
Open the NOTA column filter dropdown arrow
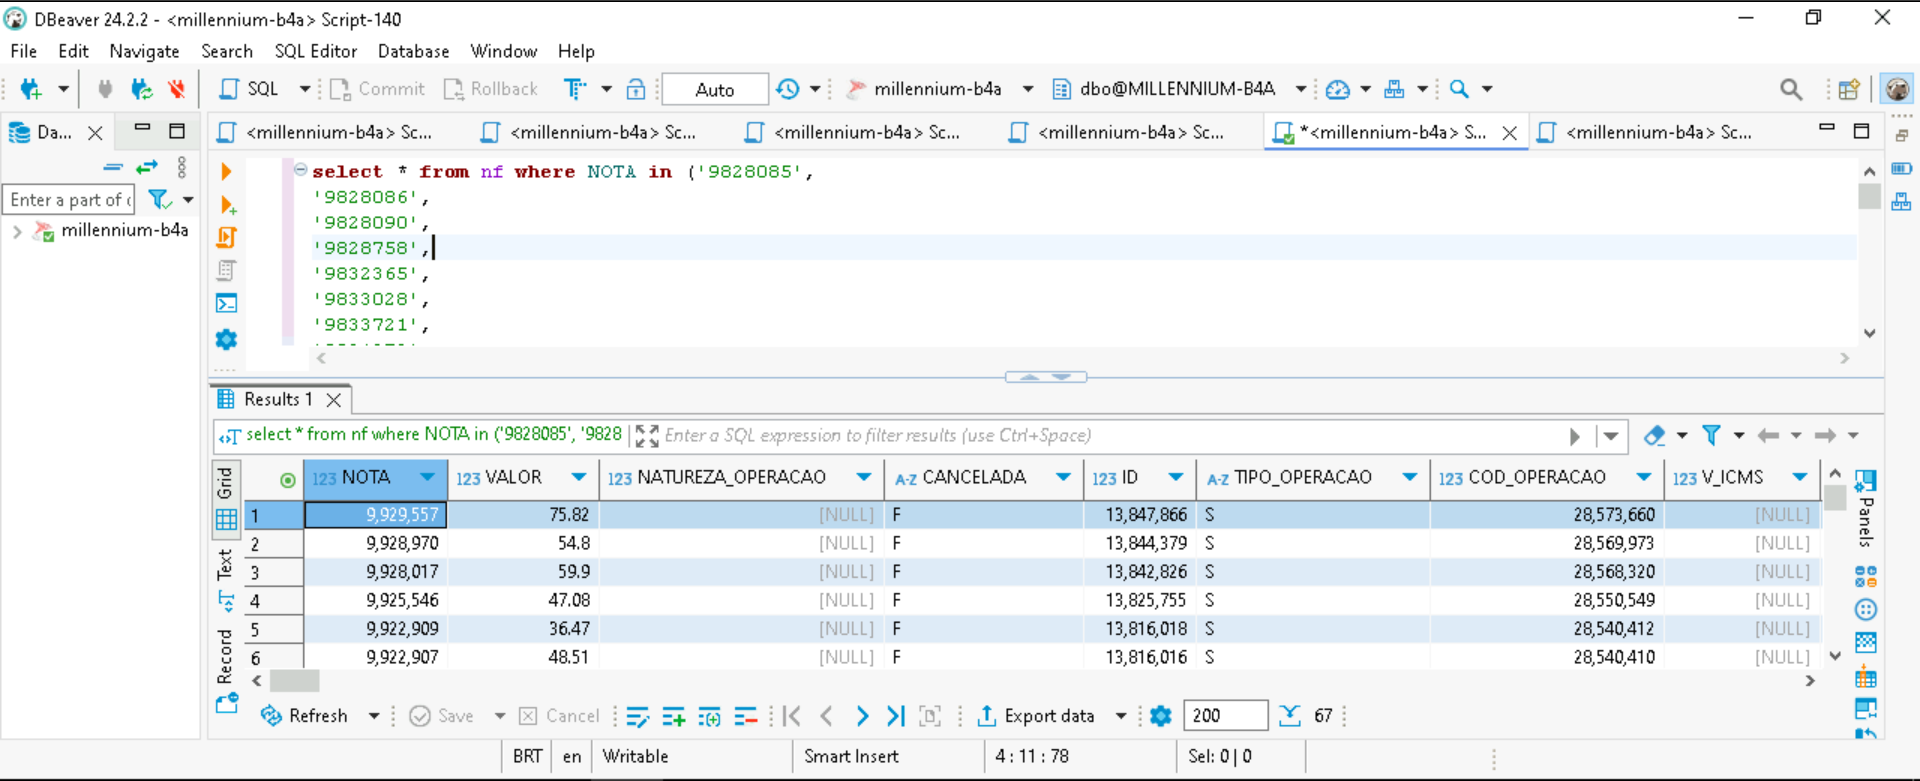[428, 477]
